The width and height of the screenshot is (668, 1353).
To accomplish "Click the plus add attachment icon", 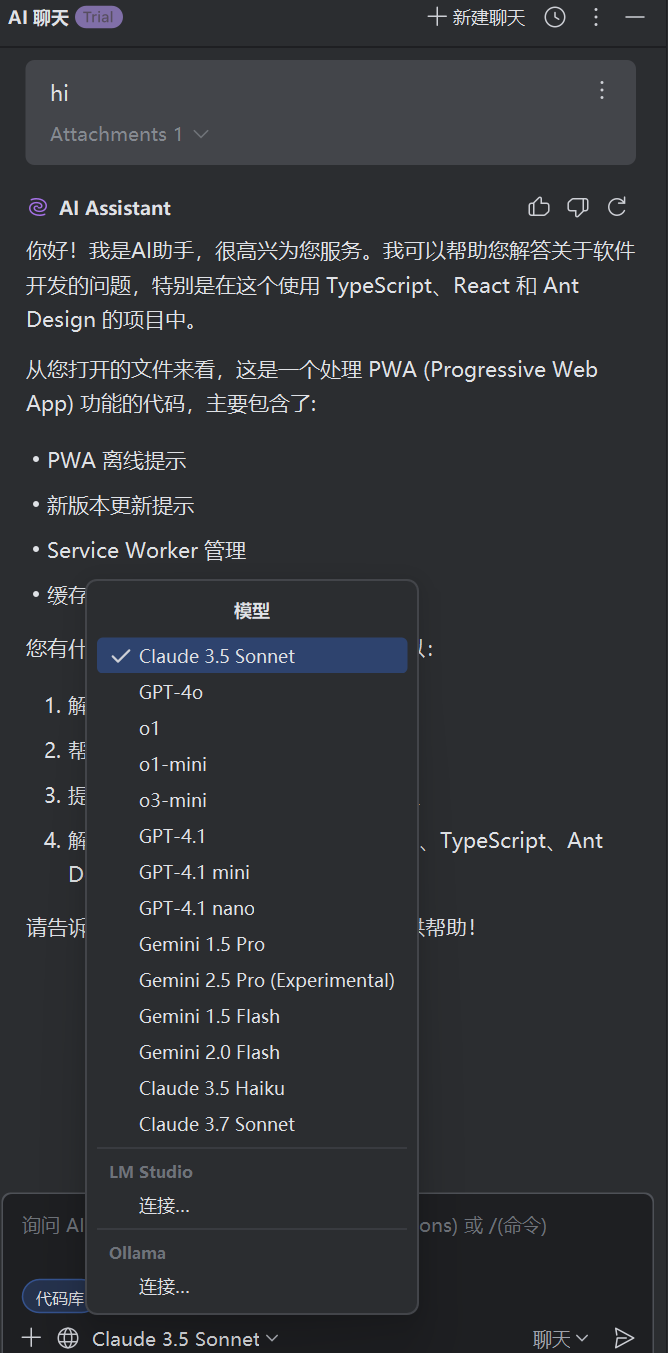I will pos(32,1338).
